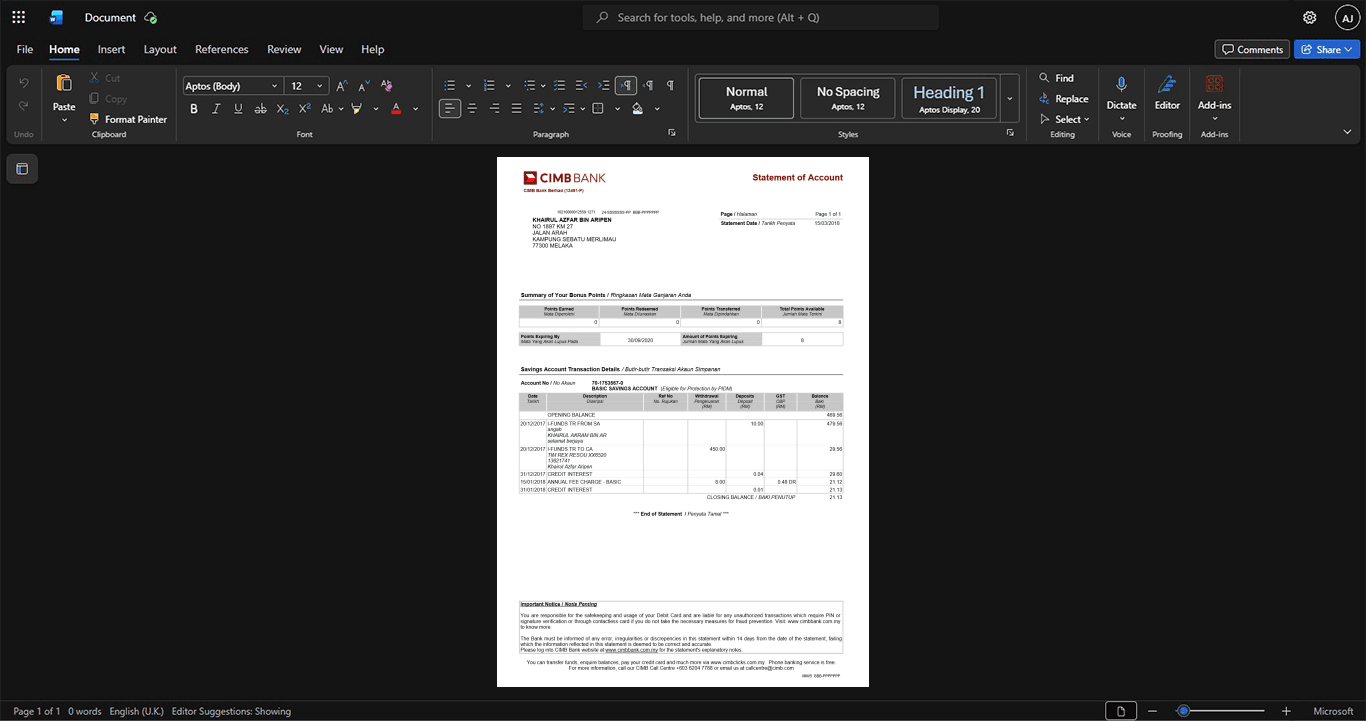Open the Change Case dropdown
This screenshot has height=721, width=1366.
pyautogui.click(x=331, y=109)
